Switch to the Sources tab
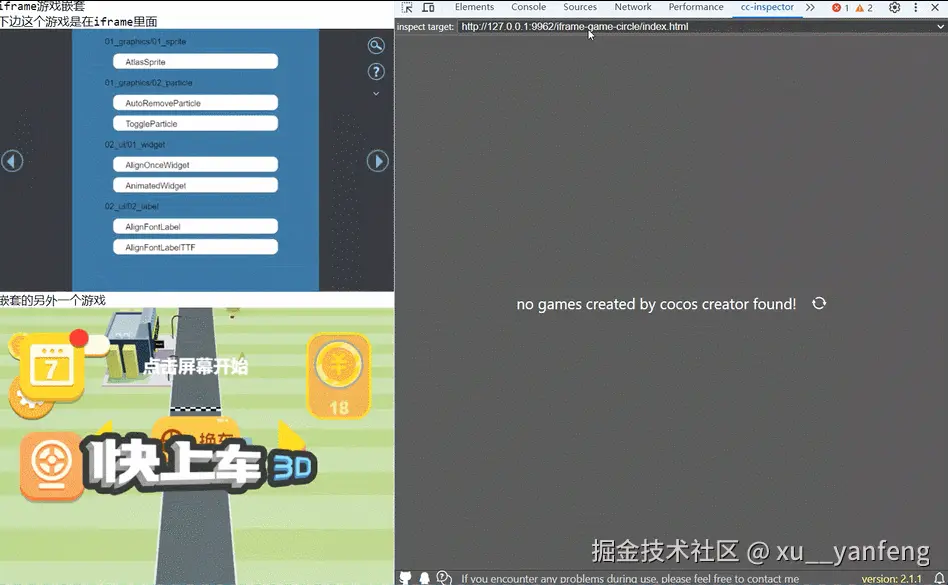Viewport: 948px width, 585px height. pos(580,7)
